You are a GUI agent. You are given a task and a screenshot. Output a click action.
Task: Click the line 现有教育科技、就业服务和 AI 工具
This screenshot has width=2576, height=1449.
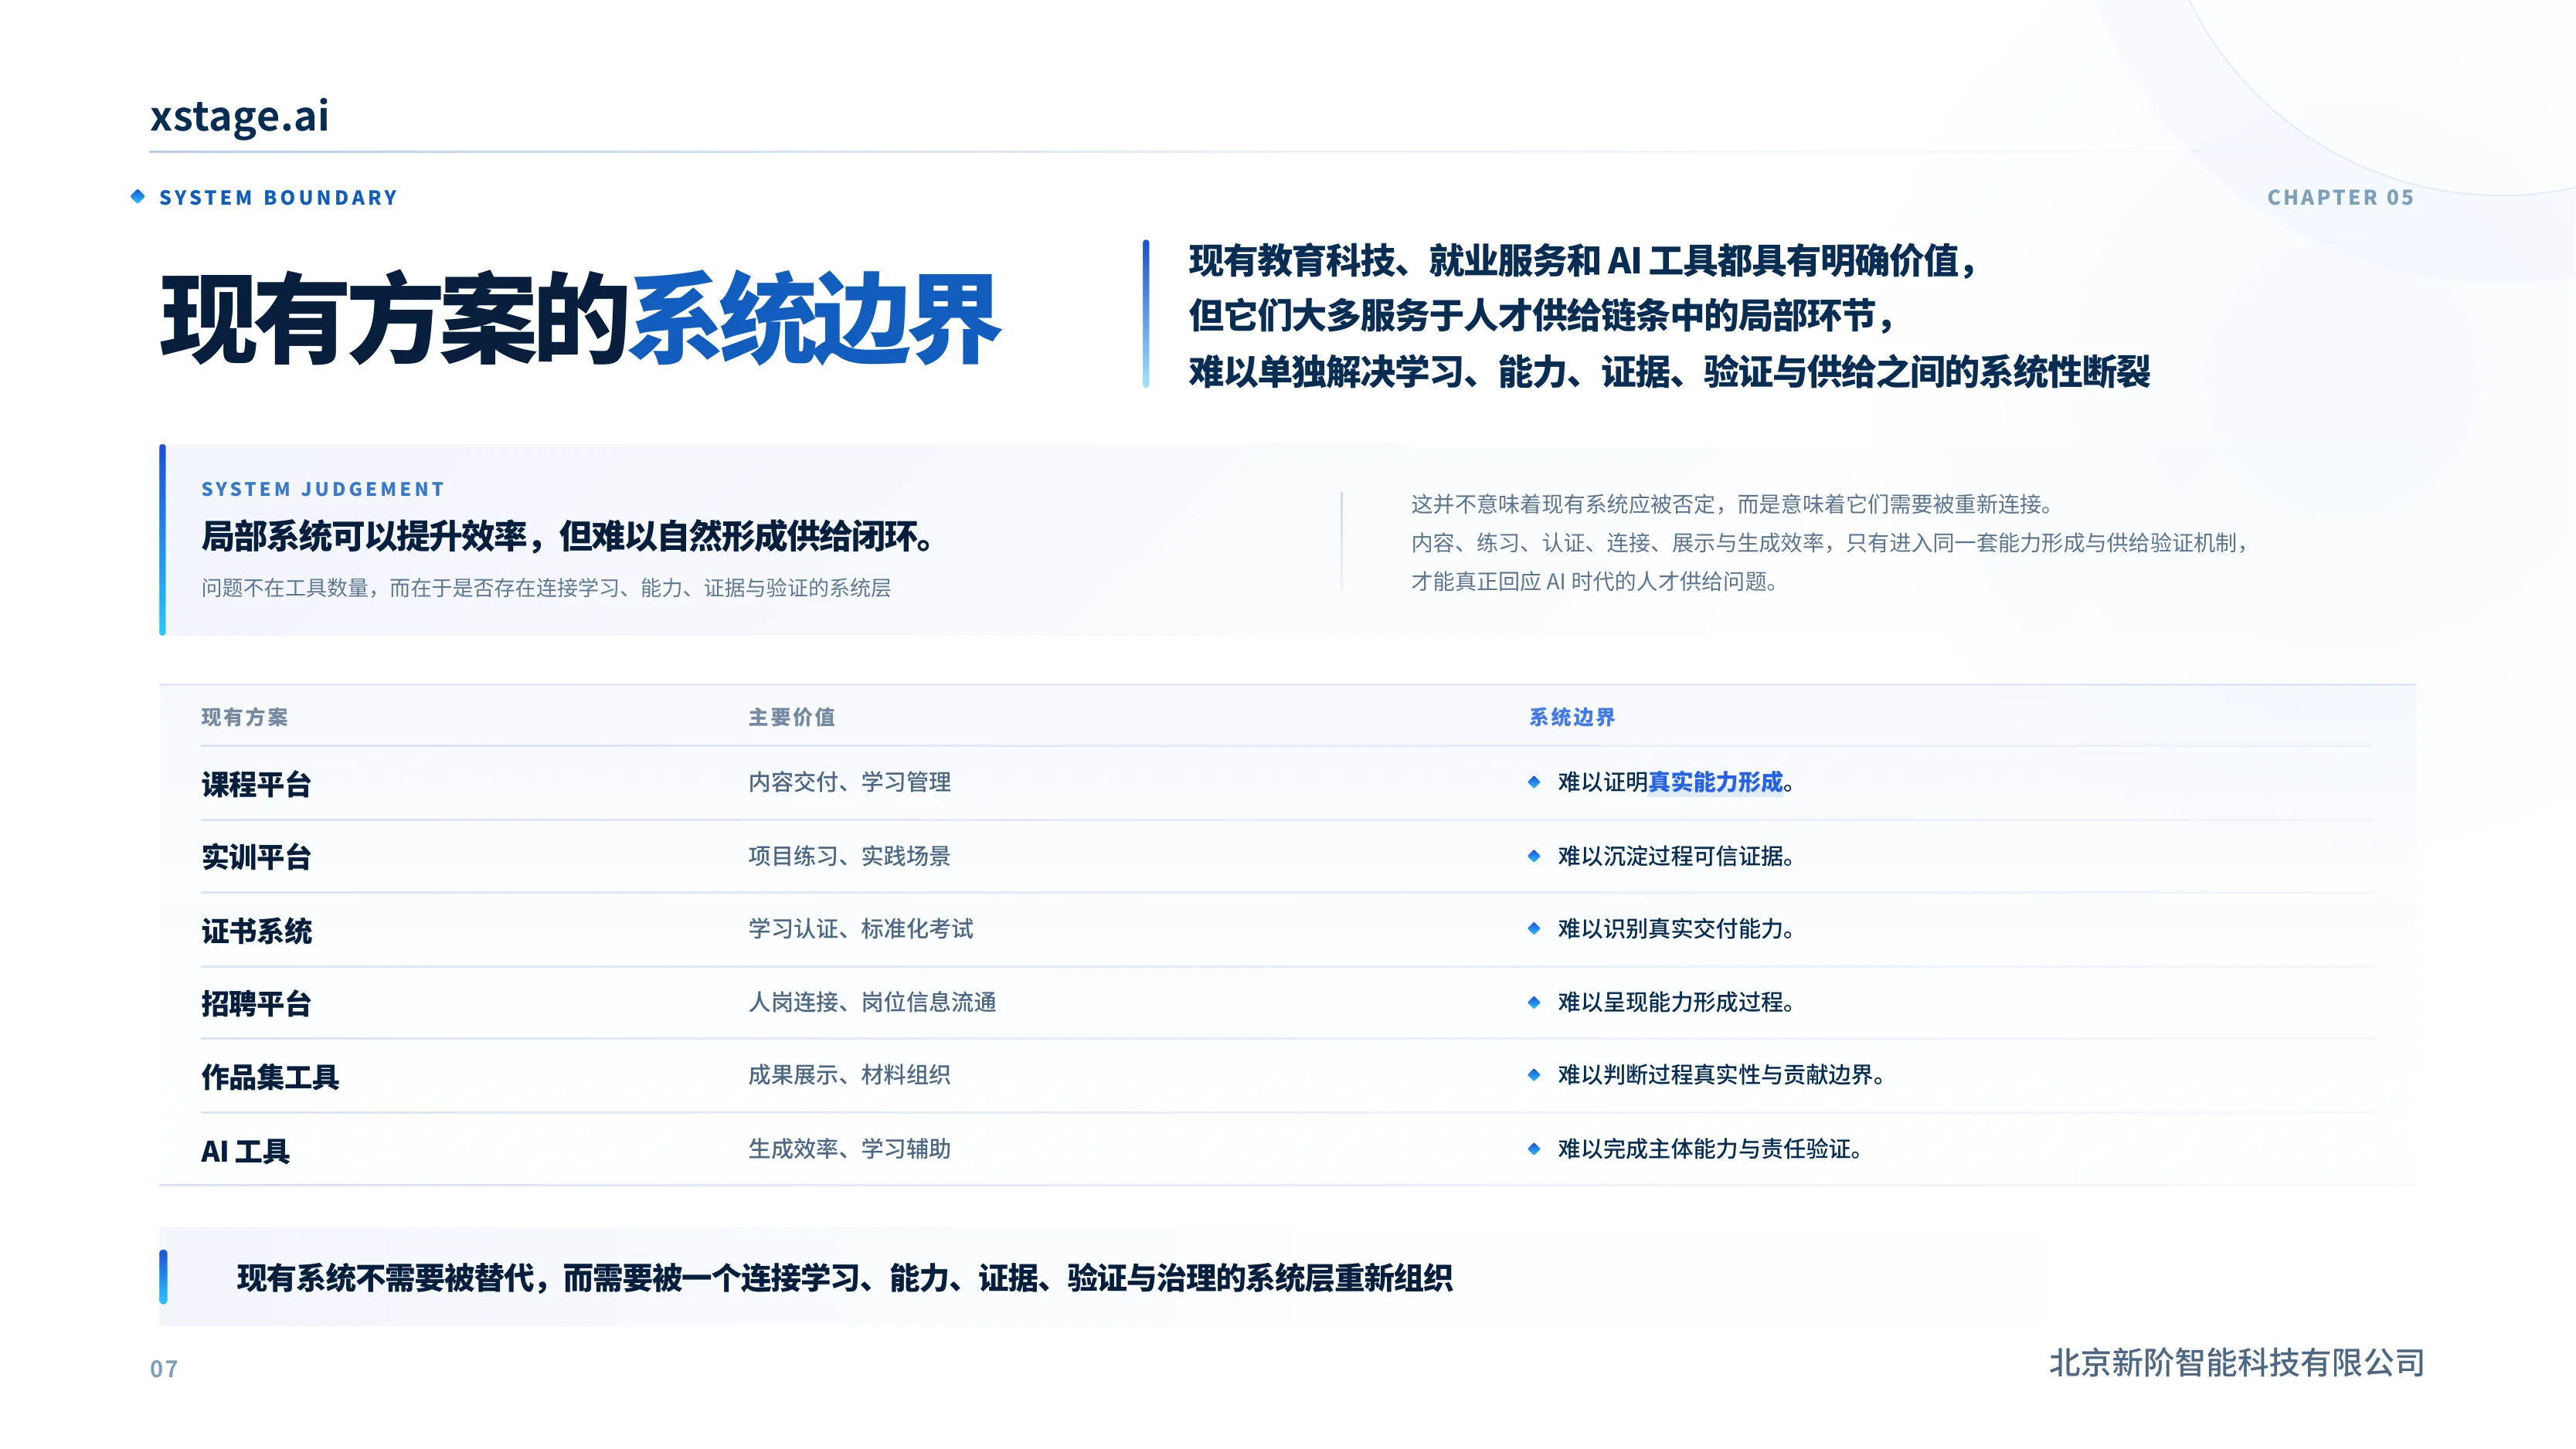pyautogui.click(x=1582, y=261)
